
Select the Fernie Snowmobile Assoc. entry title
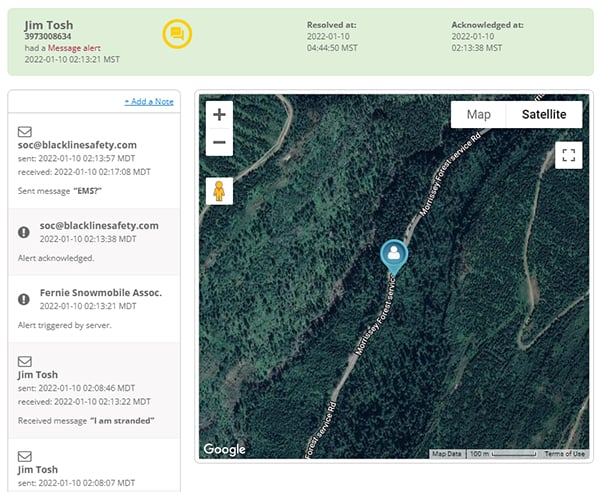click(x=101, y=293)
